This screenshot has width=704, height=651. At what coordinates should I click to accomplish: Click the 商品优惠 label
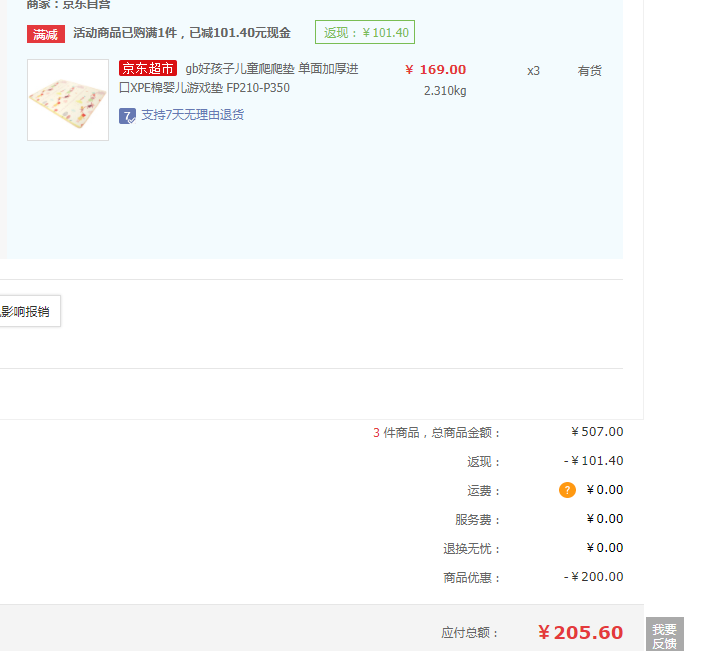[471, 577]
